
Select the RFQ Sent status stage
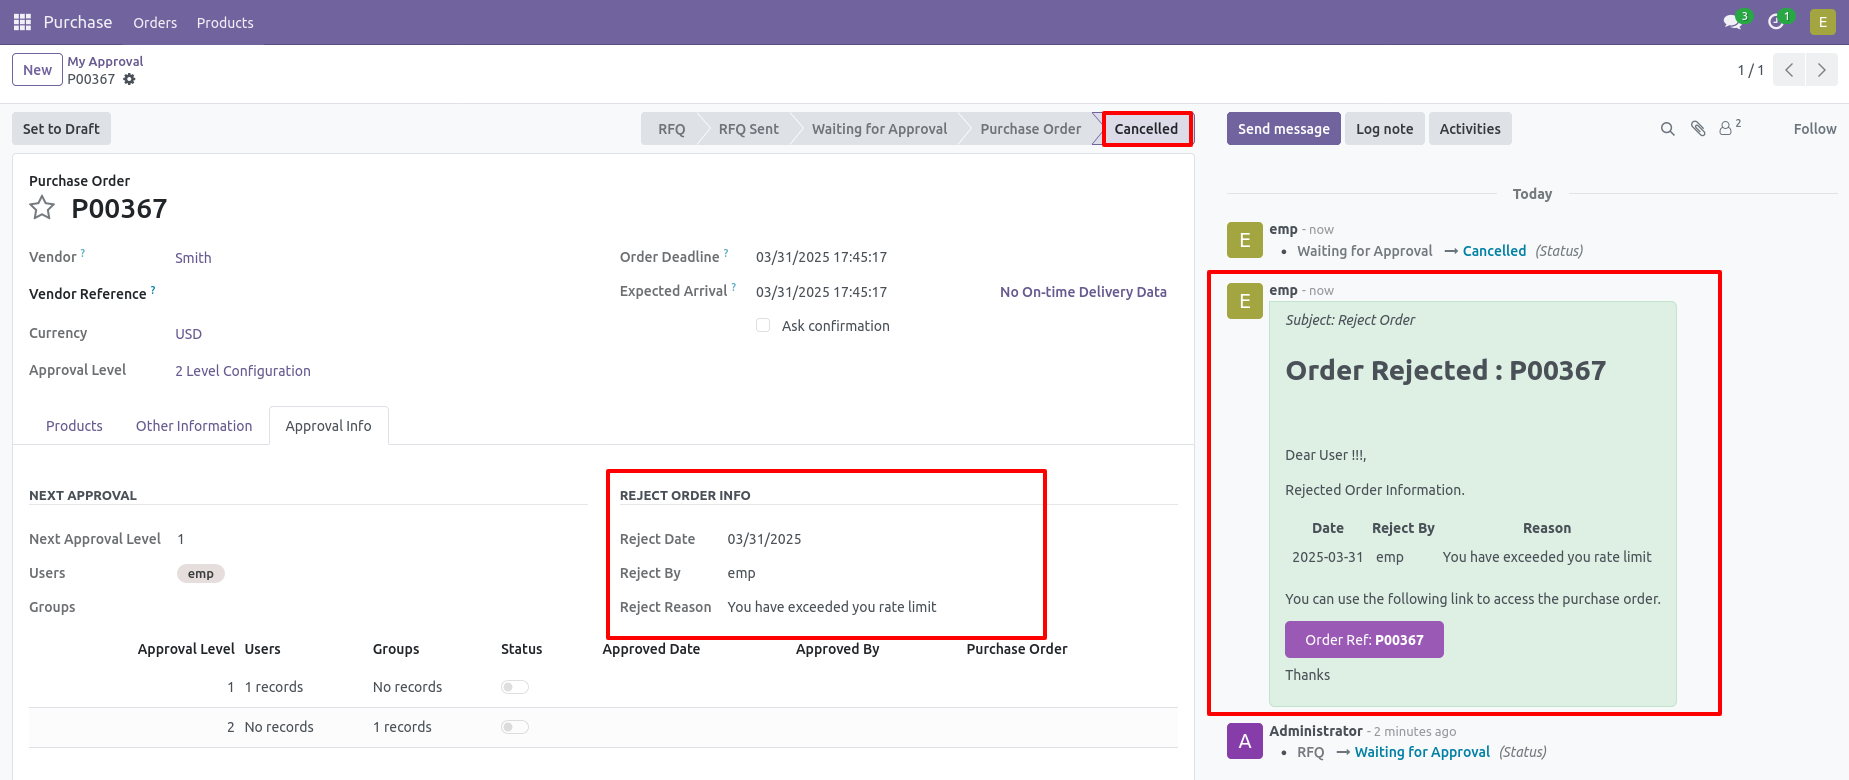pos(748,129)
